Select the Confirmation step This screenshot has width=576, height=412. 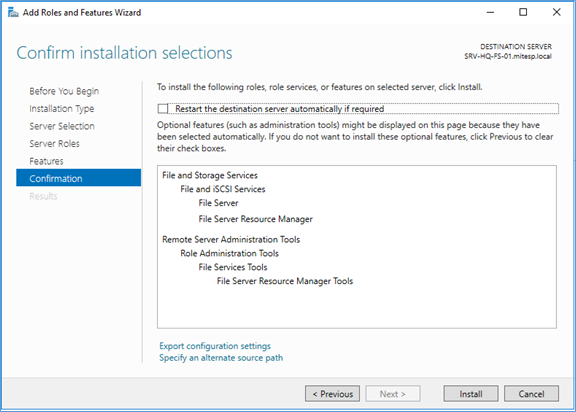(x=79, y=178)
